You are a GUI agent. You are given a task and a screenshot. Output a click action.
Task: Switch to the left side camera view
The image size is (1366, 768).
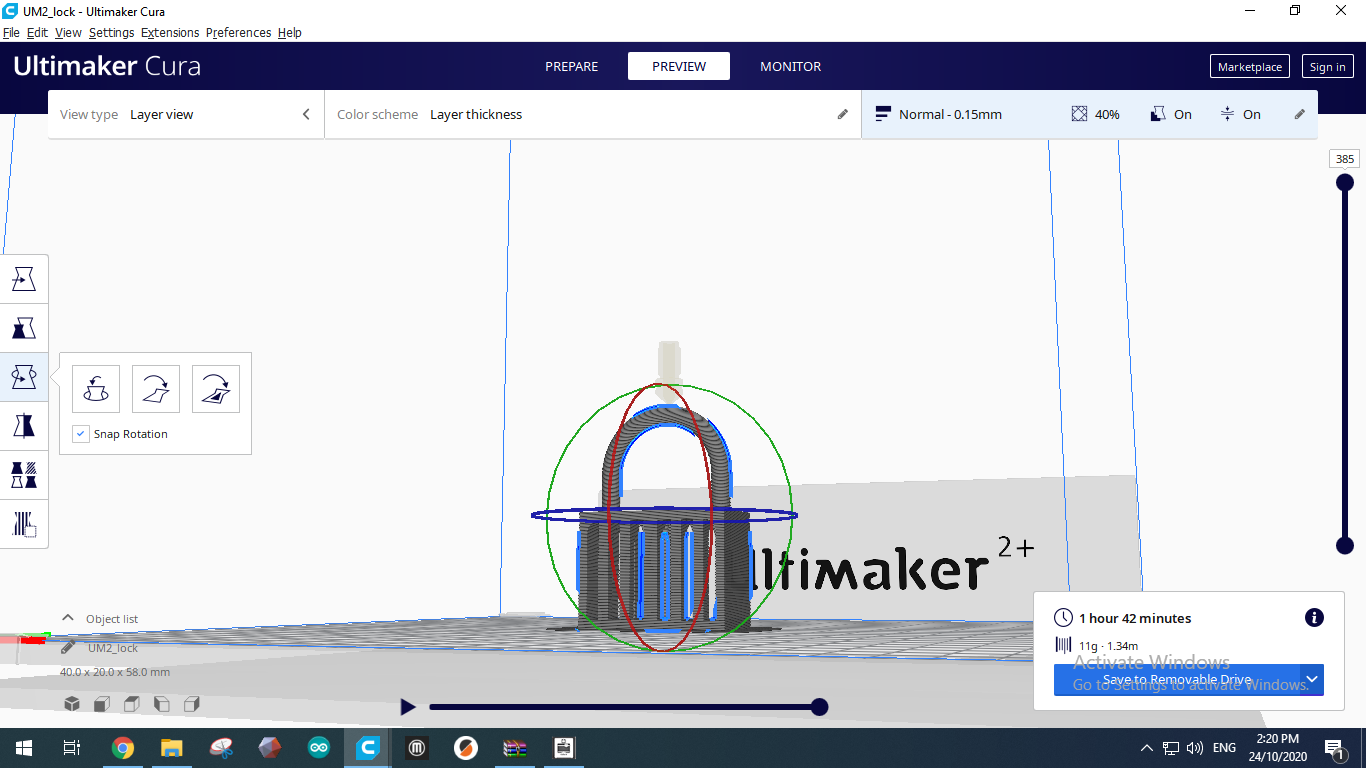(162, 704)
